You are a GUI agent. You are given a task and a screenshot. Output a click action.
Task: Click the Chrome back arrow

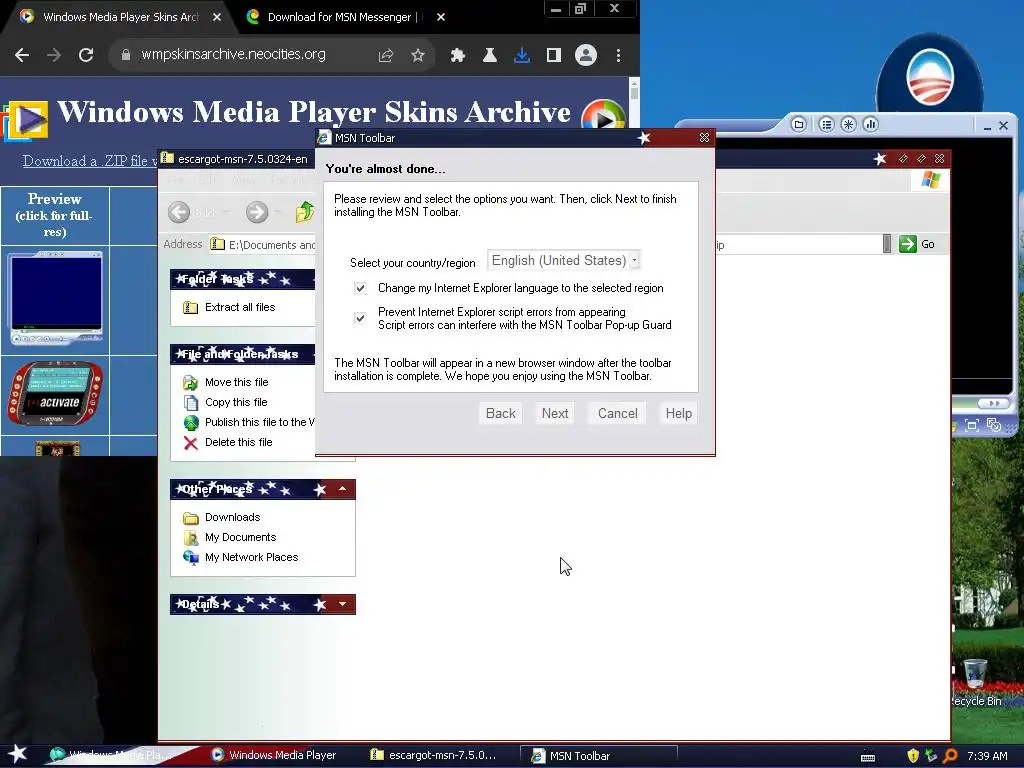(22, 56)
